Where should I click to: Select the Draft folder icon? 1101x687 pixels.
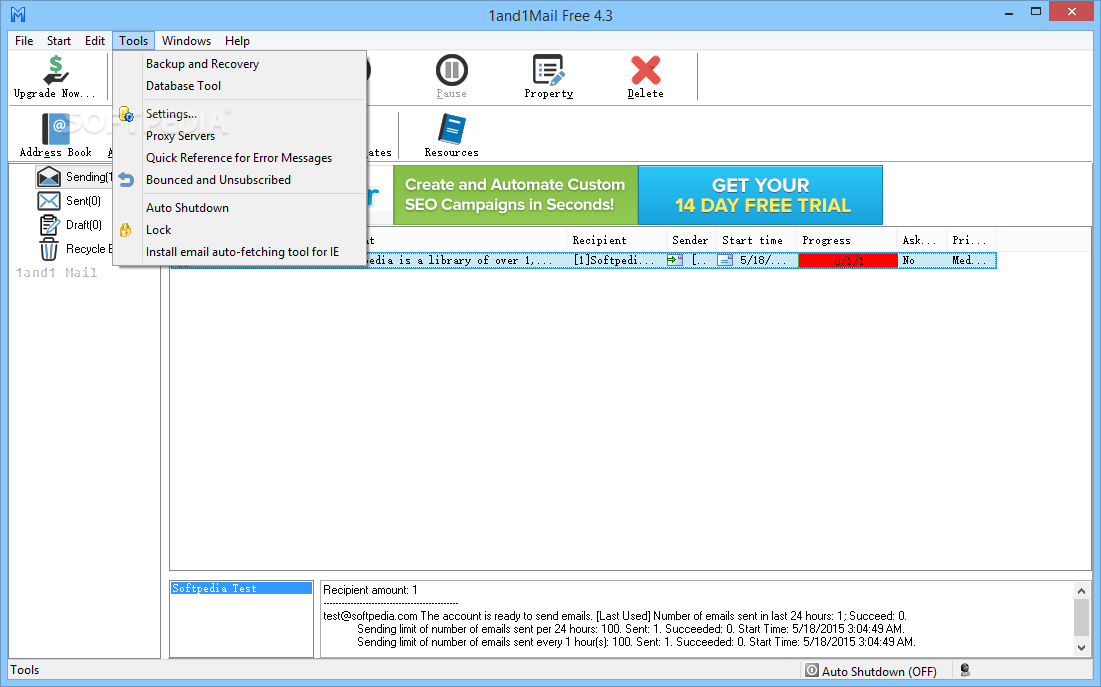49,225
